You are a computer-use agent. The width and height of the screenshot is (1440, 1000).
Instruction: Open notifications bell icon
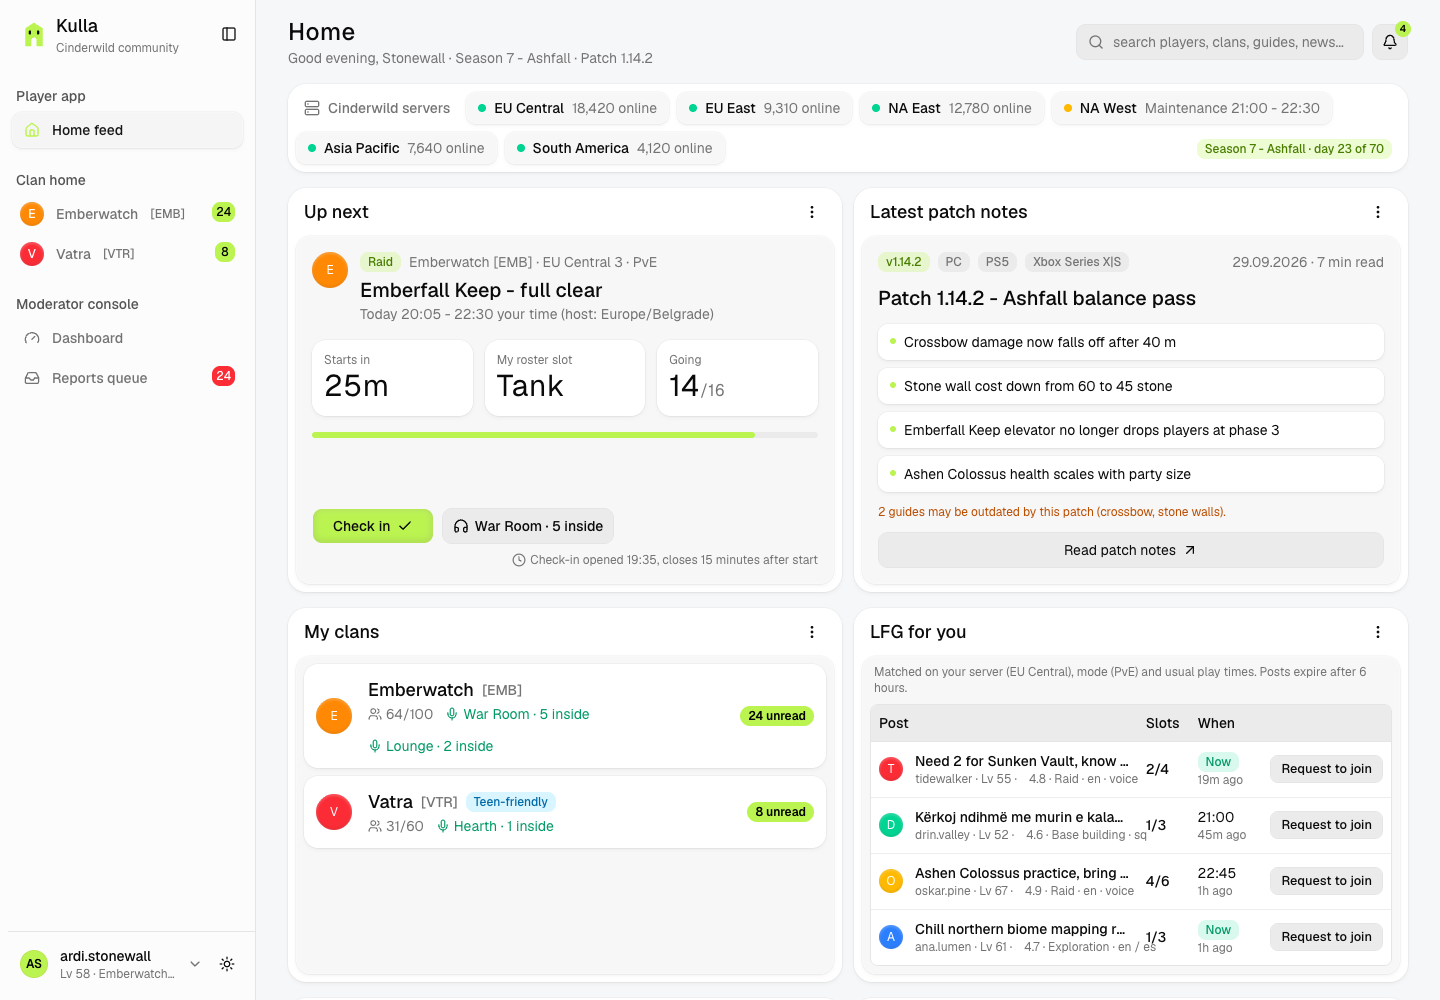pos(1390,42)
